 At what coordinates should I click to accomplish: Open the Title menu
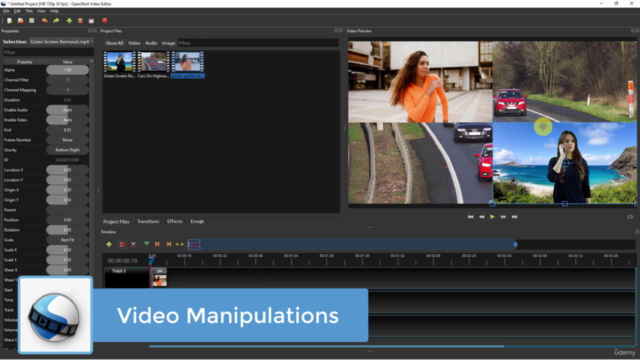click(29, 11)
